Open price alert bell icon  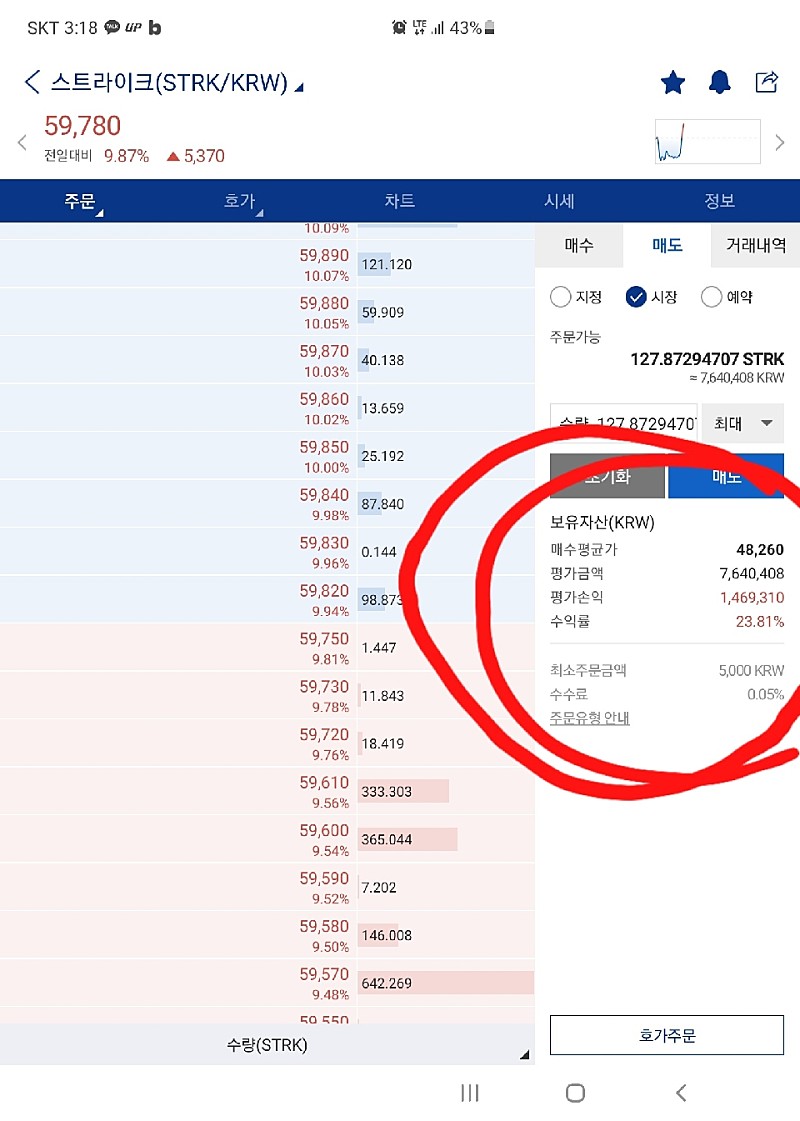coord(719,82)
